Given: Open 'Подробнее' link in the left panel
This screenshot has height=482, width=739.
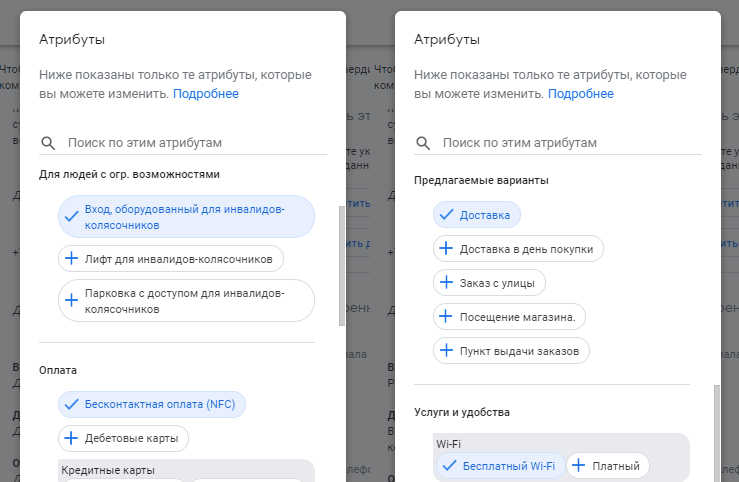Looking at the screenshot, I should [x=206, y=94].
